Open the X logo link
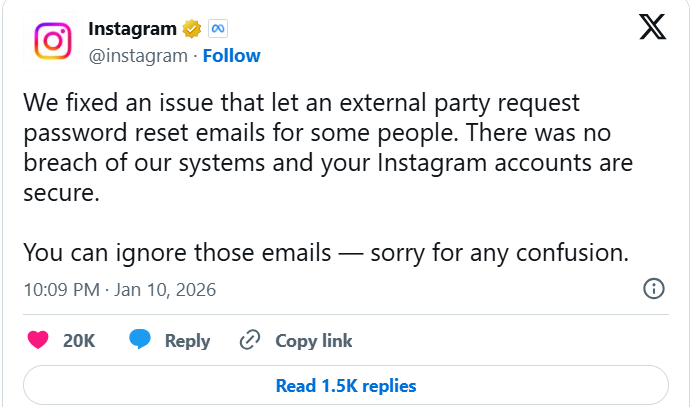 click(652, 28)
